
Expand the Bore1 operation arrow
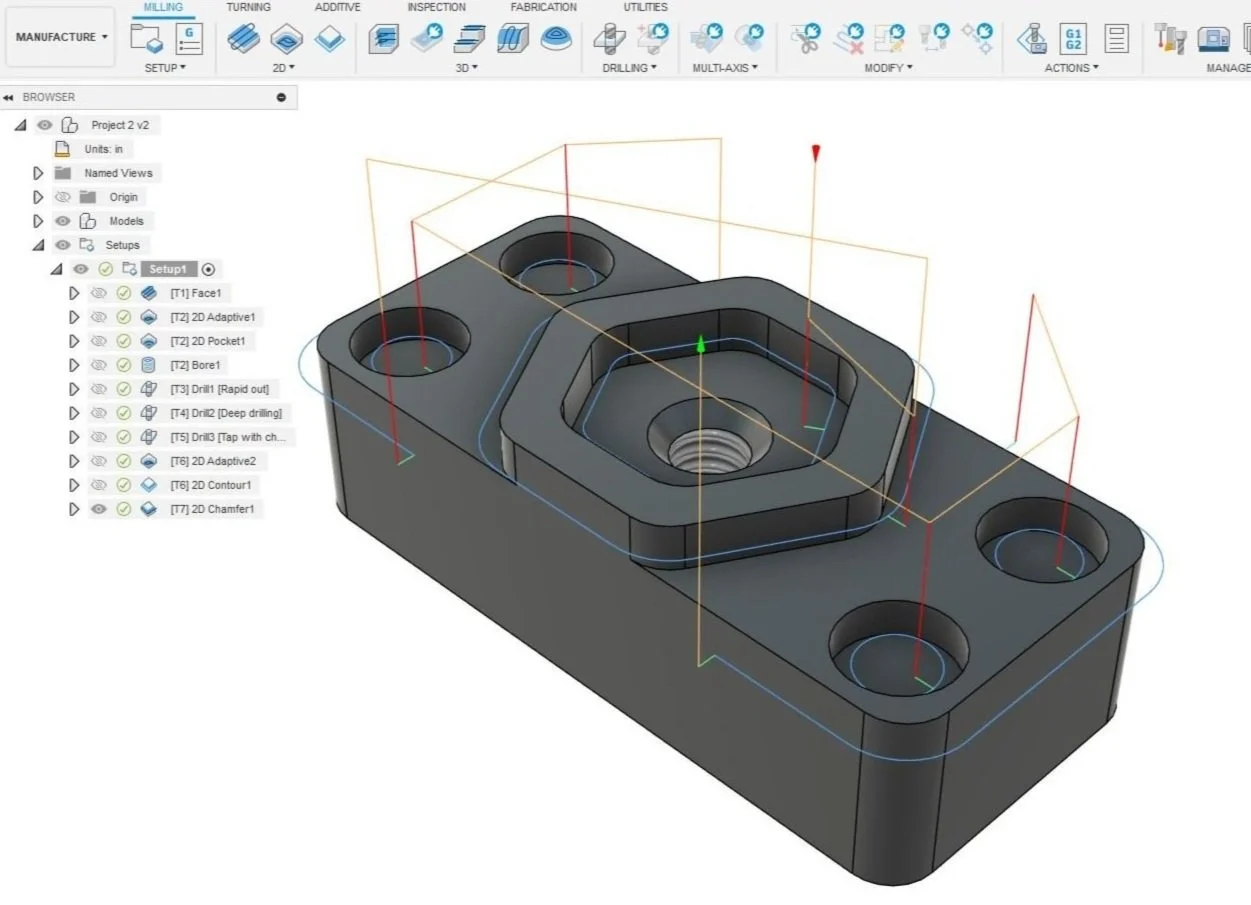74,365
